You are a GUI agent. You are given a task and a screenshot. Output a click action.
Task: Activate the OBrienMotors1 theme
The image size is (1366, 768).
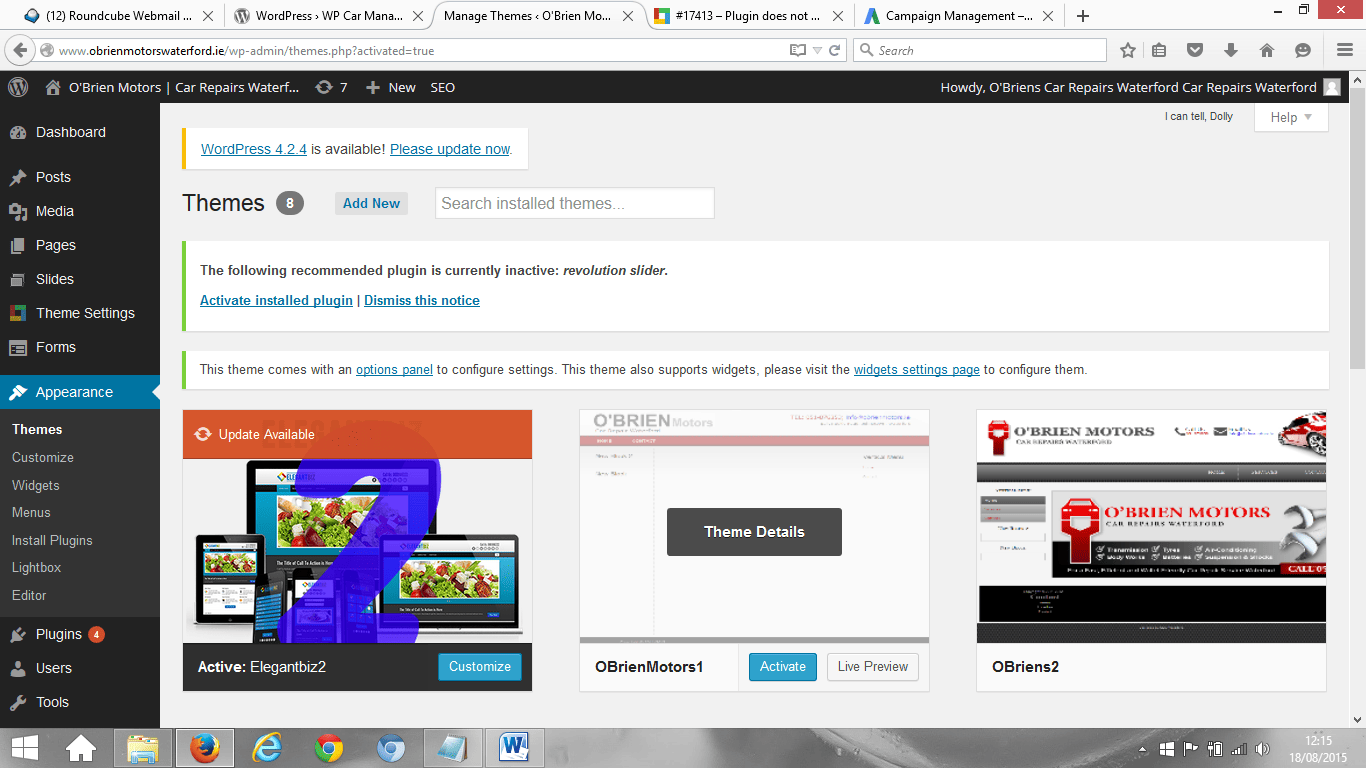[782, 667]
